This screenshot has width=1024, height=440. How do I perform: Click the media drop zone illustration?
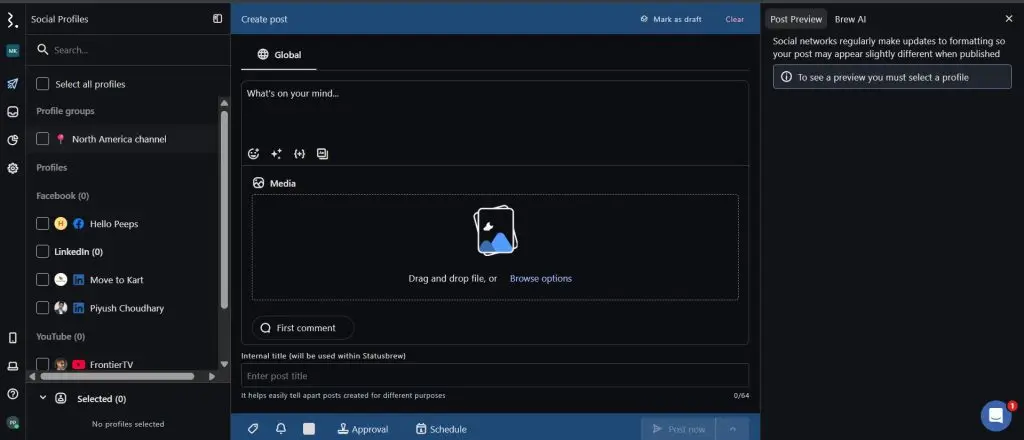click(494, 230)
